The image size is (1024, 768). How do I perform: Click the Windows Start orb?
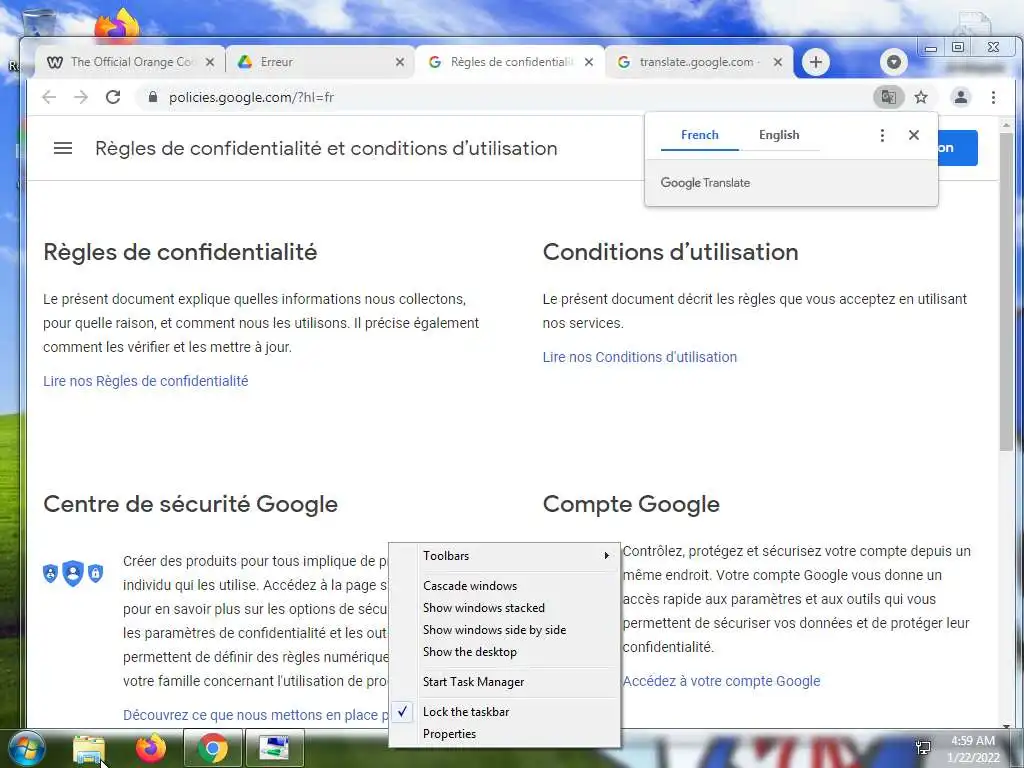point(25,748)
